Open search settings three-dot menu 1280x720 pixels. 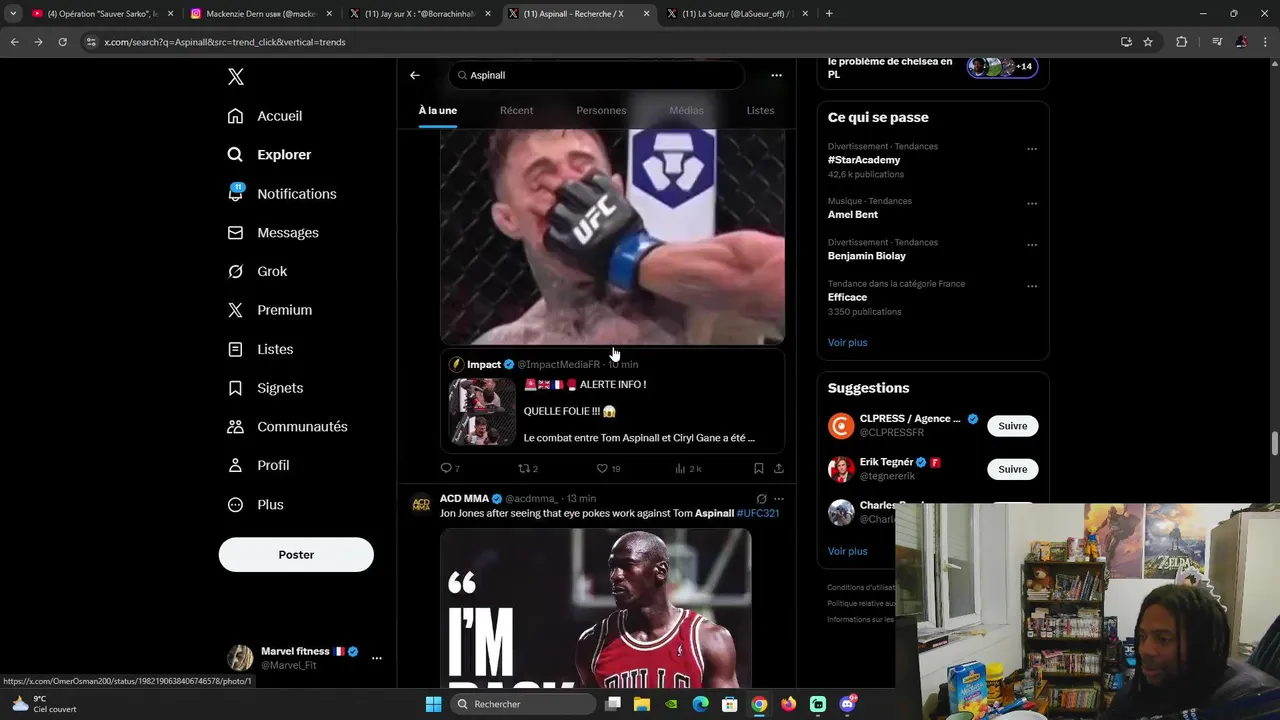click(776, 75)
